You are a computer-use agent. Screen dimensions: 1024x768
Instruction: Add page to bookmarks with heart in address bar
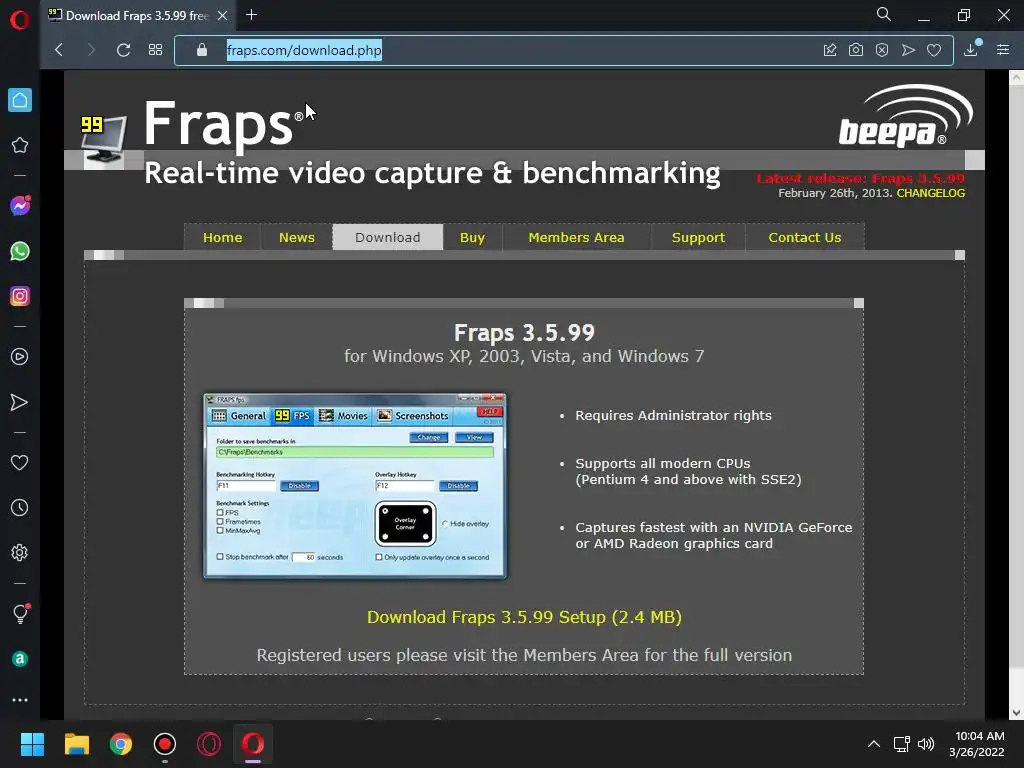934,50
